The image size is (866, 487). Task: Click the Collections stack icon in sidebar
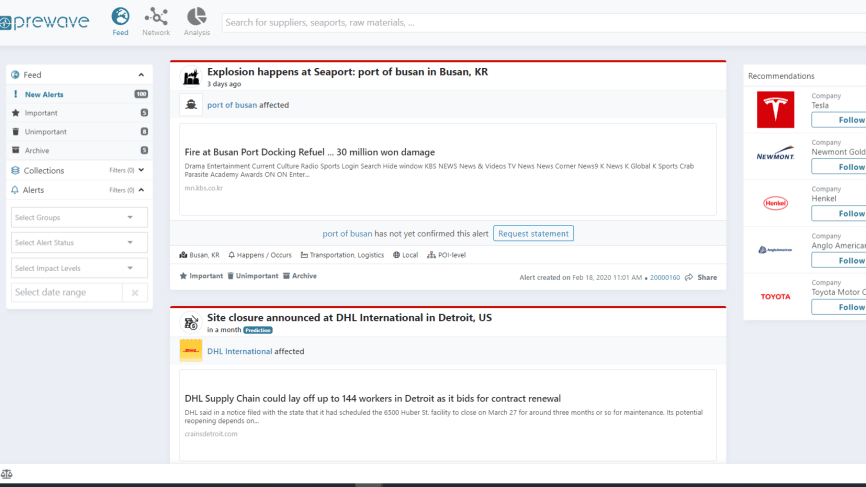pyautogui.click(x=15, y=171)
